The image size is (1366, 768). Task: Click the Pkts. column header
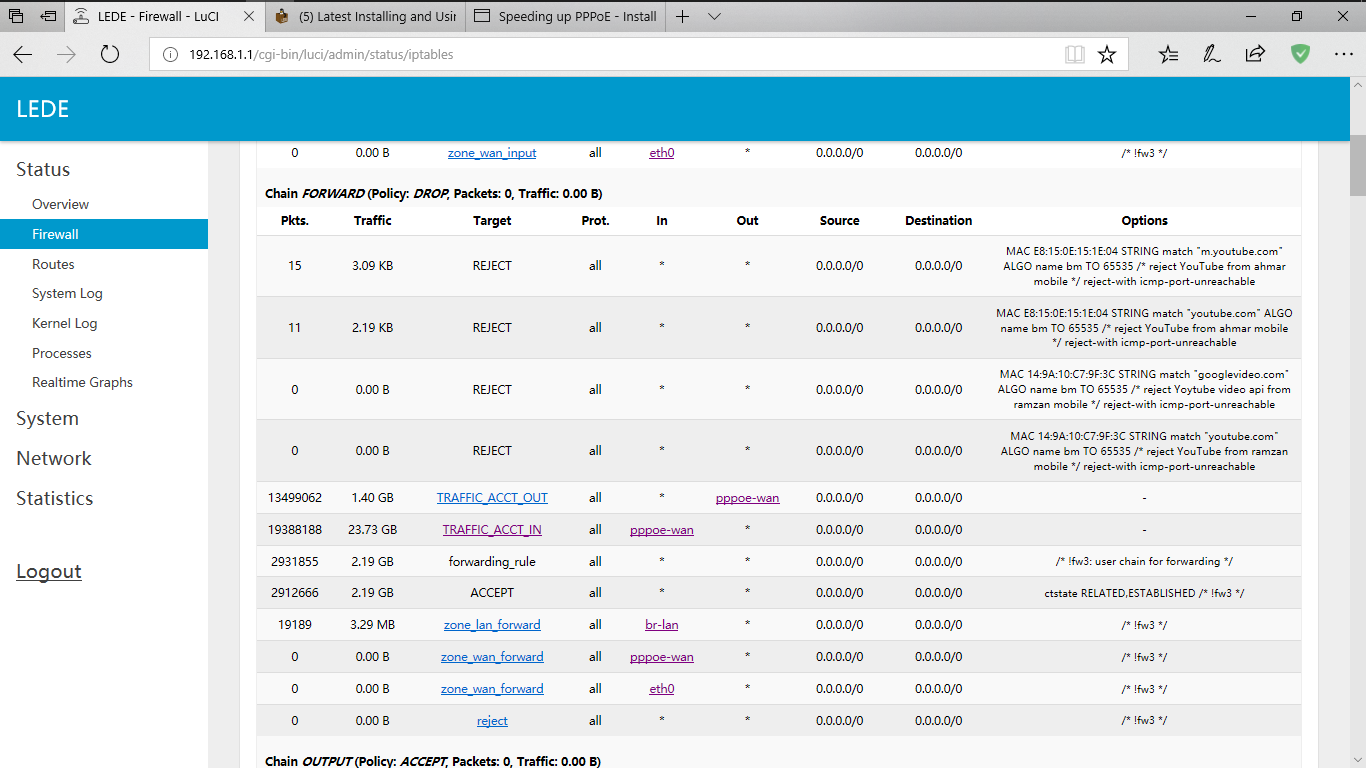[x=294, y=220]
